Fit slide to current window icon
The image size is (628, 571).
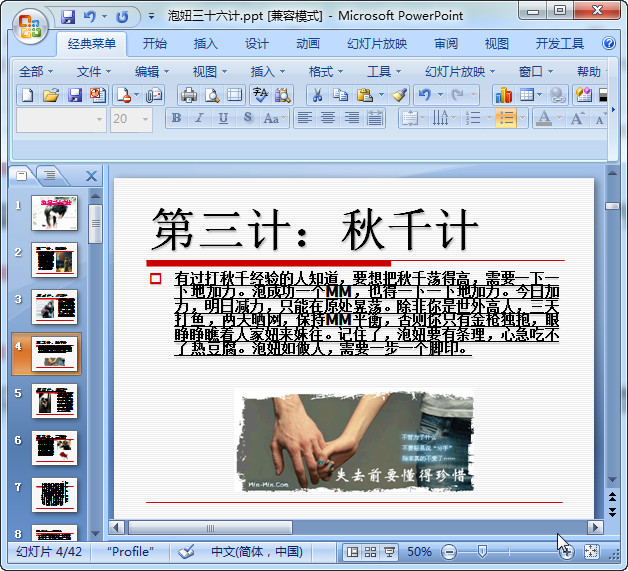click(591, 552)
